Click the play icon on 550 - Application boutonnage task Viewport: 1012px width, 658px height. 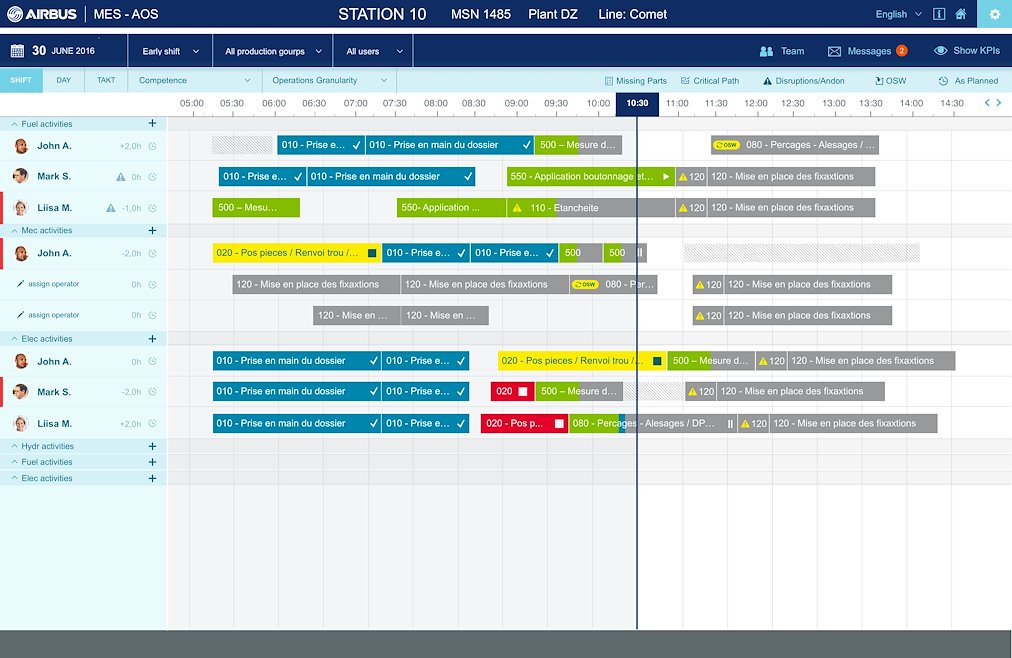666,176
